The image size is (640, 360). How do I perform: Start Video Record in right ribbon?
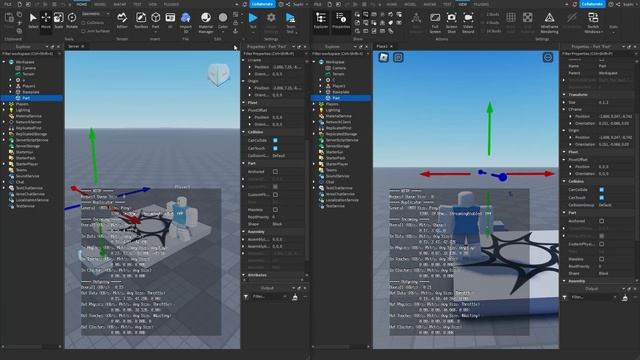(x=468, y=22)
